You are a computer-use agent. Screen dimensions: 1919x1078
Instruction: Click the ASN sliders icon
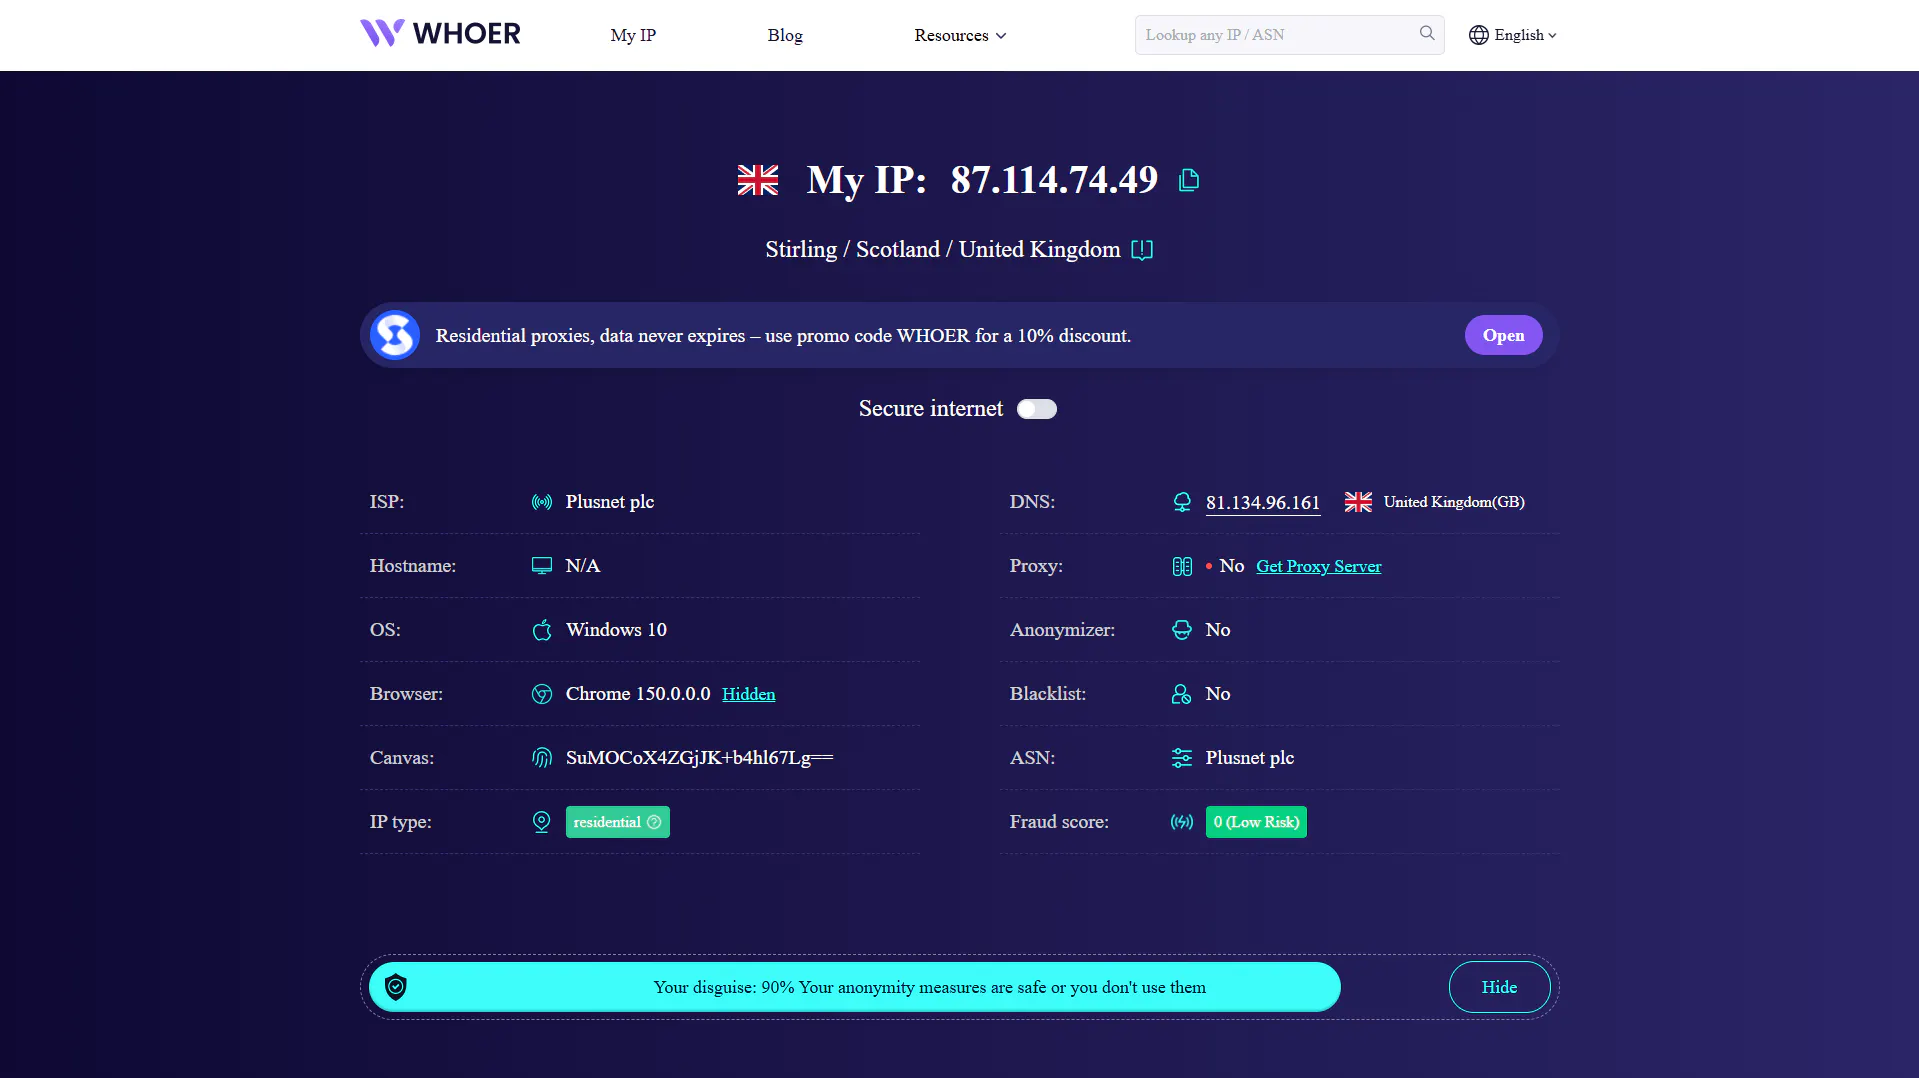click(x=1182, y=758)
